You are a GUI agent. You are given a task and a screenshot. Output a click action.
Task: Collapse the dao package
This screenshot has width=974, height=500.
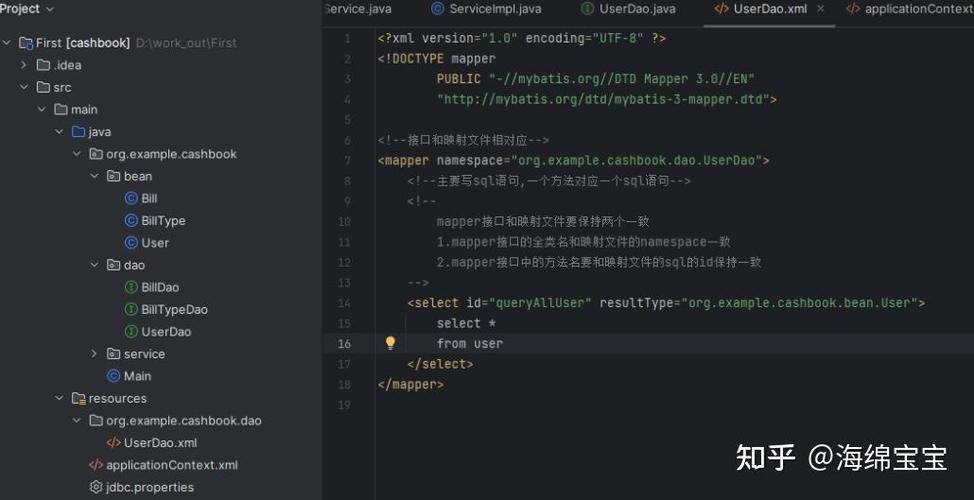point(94,265)
